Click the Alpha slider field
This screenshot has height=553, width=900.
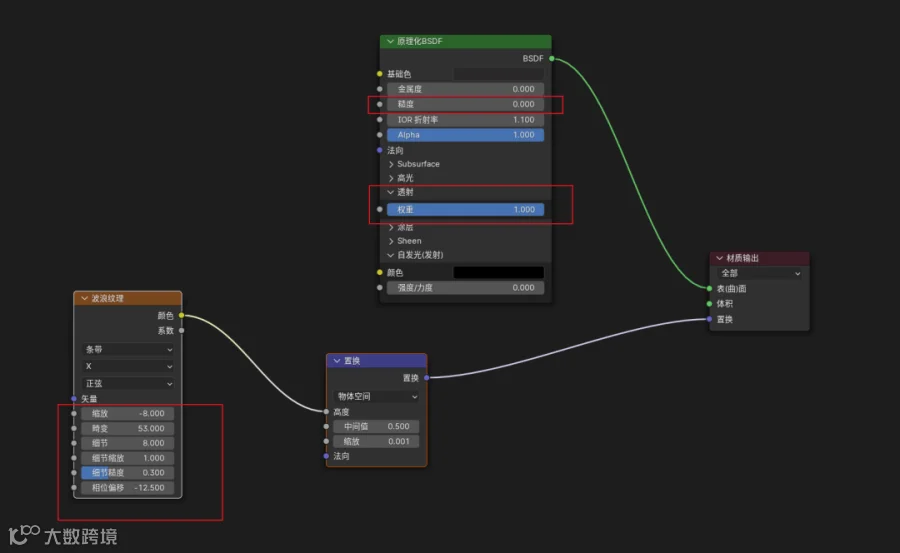pyautogui.click(x=465, y=135)
